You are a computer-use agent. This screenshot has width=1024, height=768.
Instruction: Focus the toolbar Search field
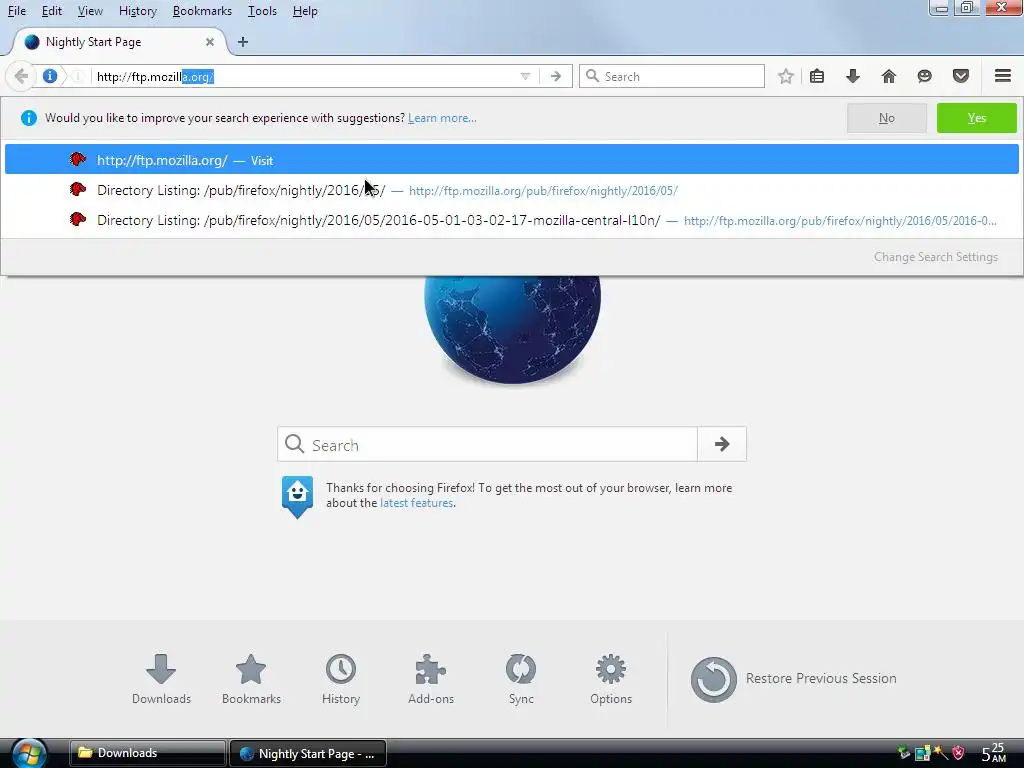point(671,76)
